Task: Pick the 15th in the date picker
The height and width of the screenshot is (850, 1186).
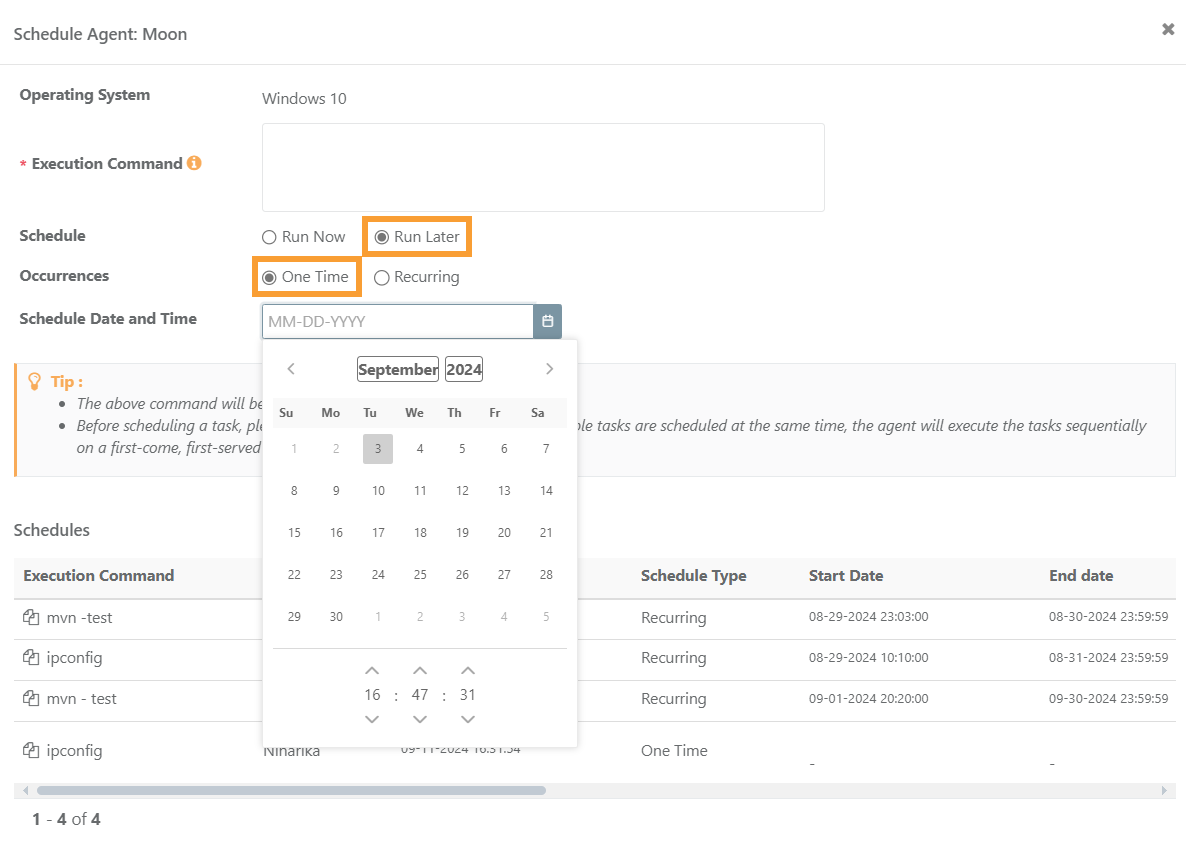Action: click(x=294, y=532)
